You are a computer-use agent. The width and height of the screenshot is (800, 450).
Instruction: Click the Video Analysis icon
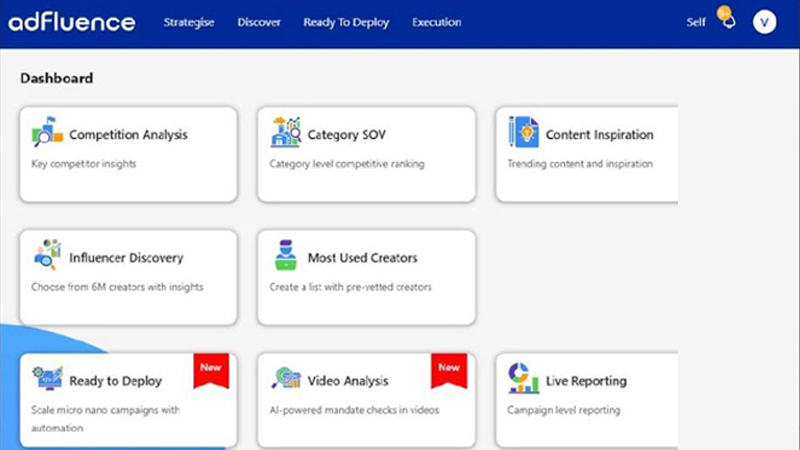click(x=286, y=379)
